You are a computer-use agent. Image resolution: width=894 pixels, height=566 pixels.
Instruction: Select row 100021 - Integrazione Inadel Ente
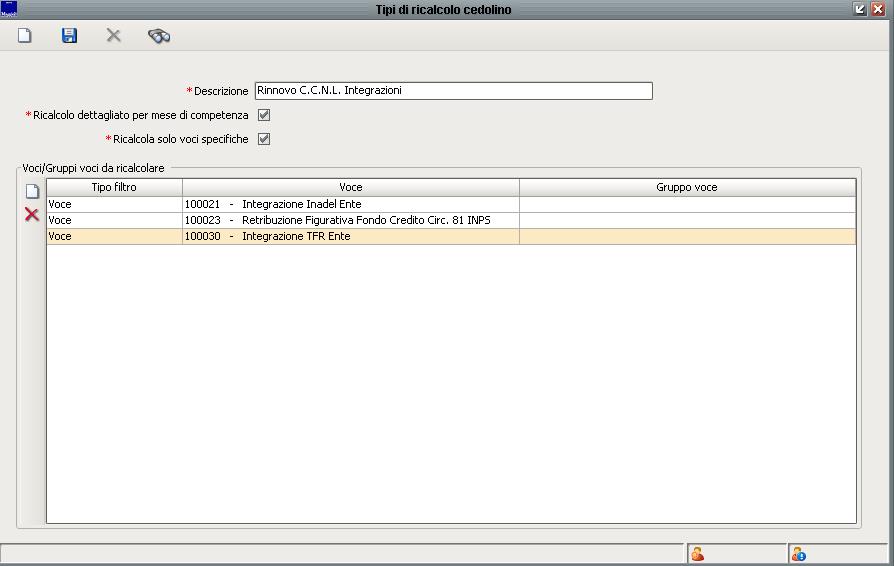(x=451, y=204)
